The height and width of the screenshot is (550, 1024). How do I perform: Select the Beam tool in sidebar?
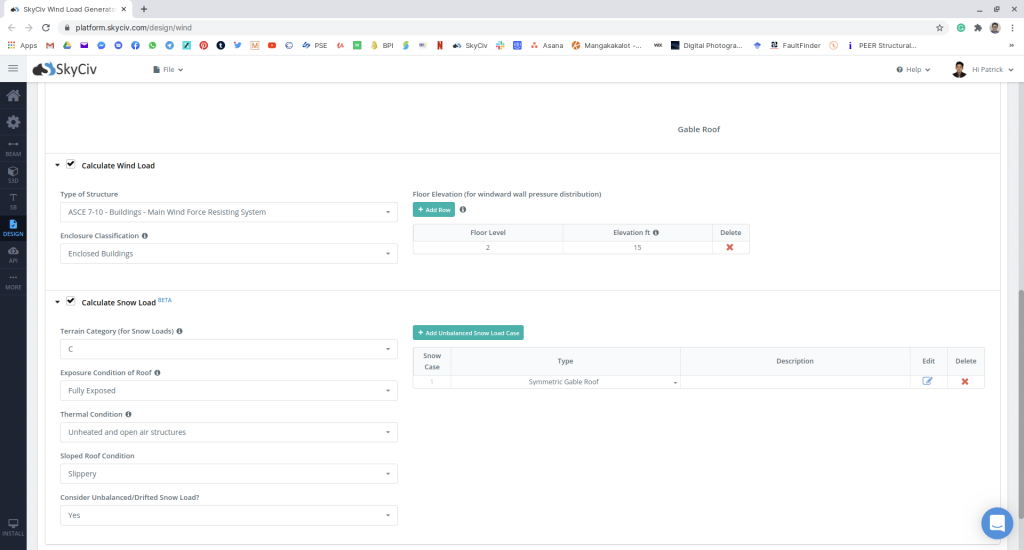[13, 148]
